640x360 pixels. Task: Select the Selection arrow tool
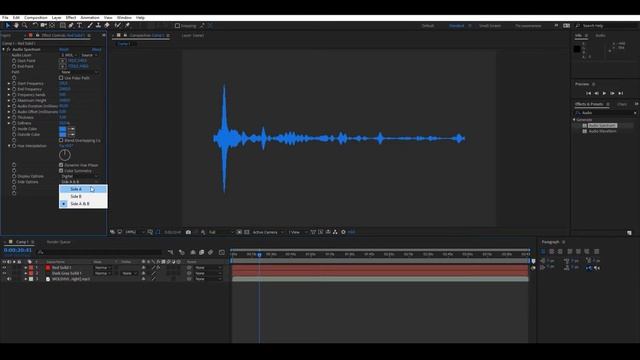pos(8,25)
